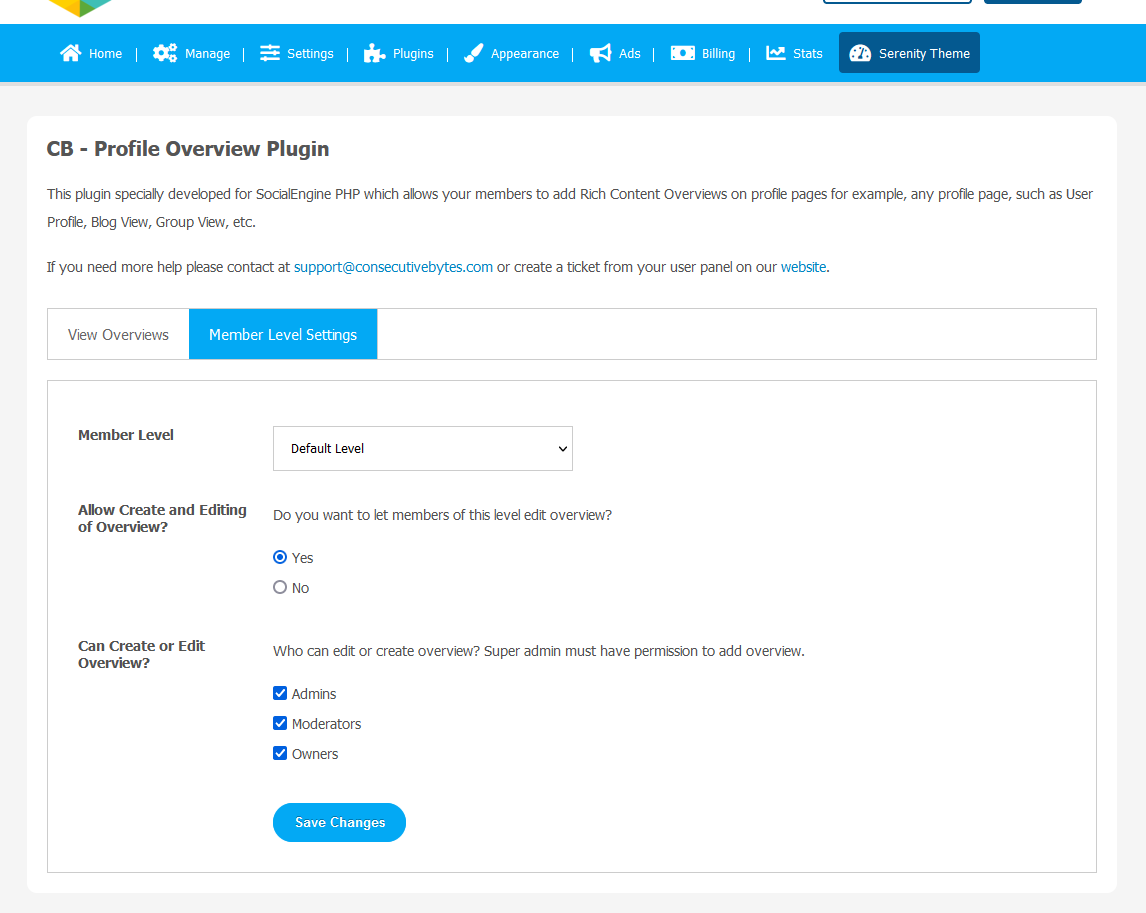Select the Member Level Settings tab

coord(283,335)
